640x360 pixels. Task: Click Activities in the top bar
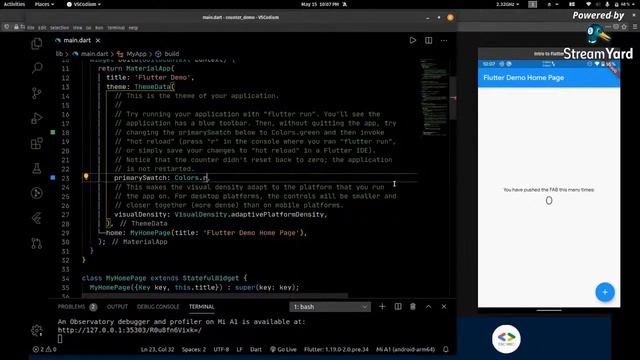14,4
